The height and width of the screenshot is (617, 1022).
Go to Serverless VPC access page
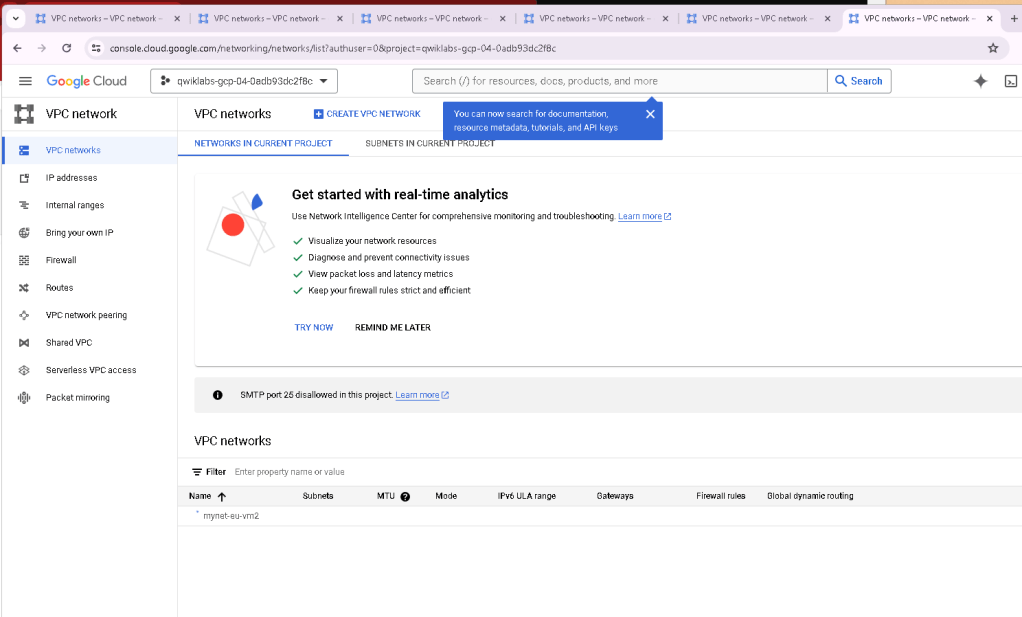click(91, 370)
